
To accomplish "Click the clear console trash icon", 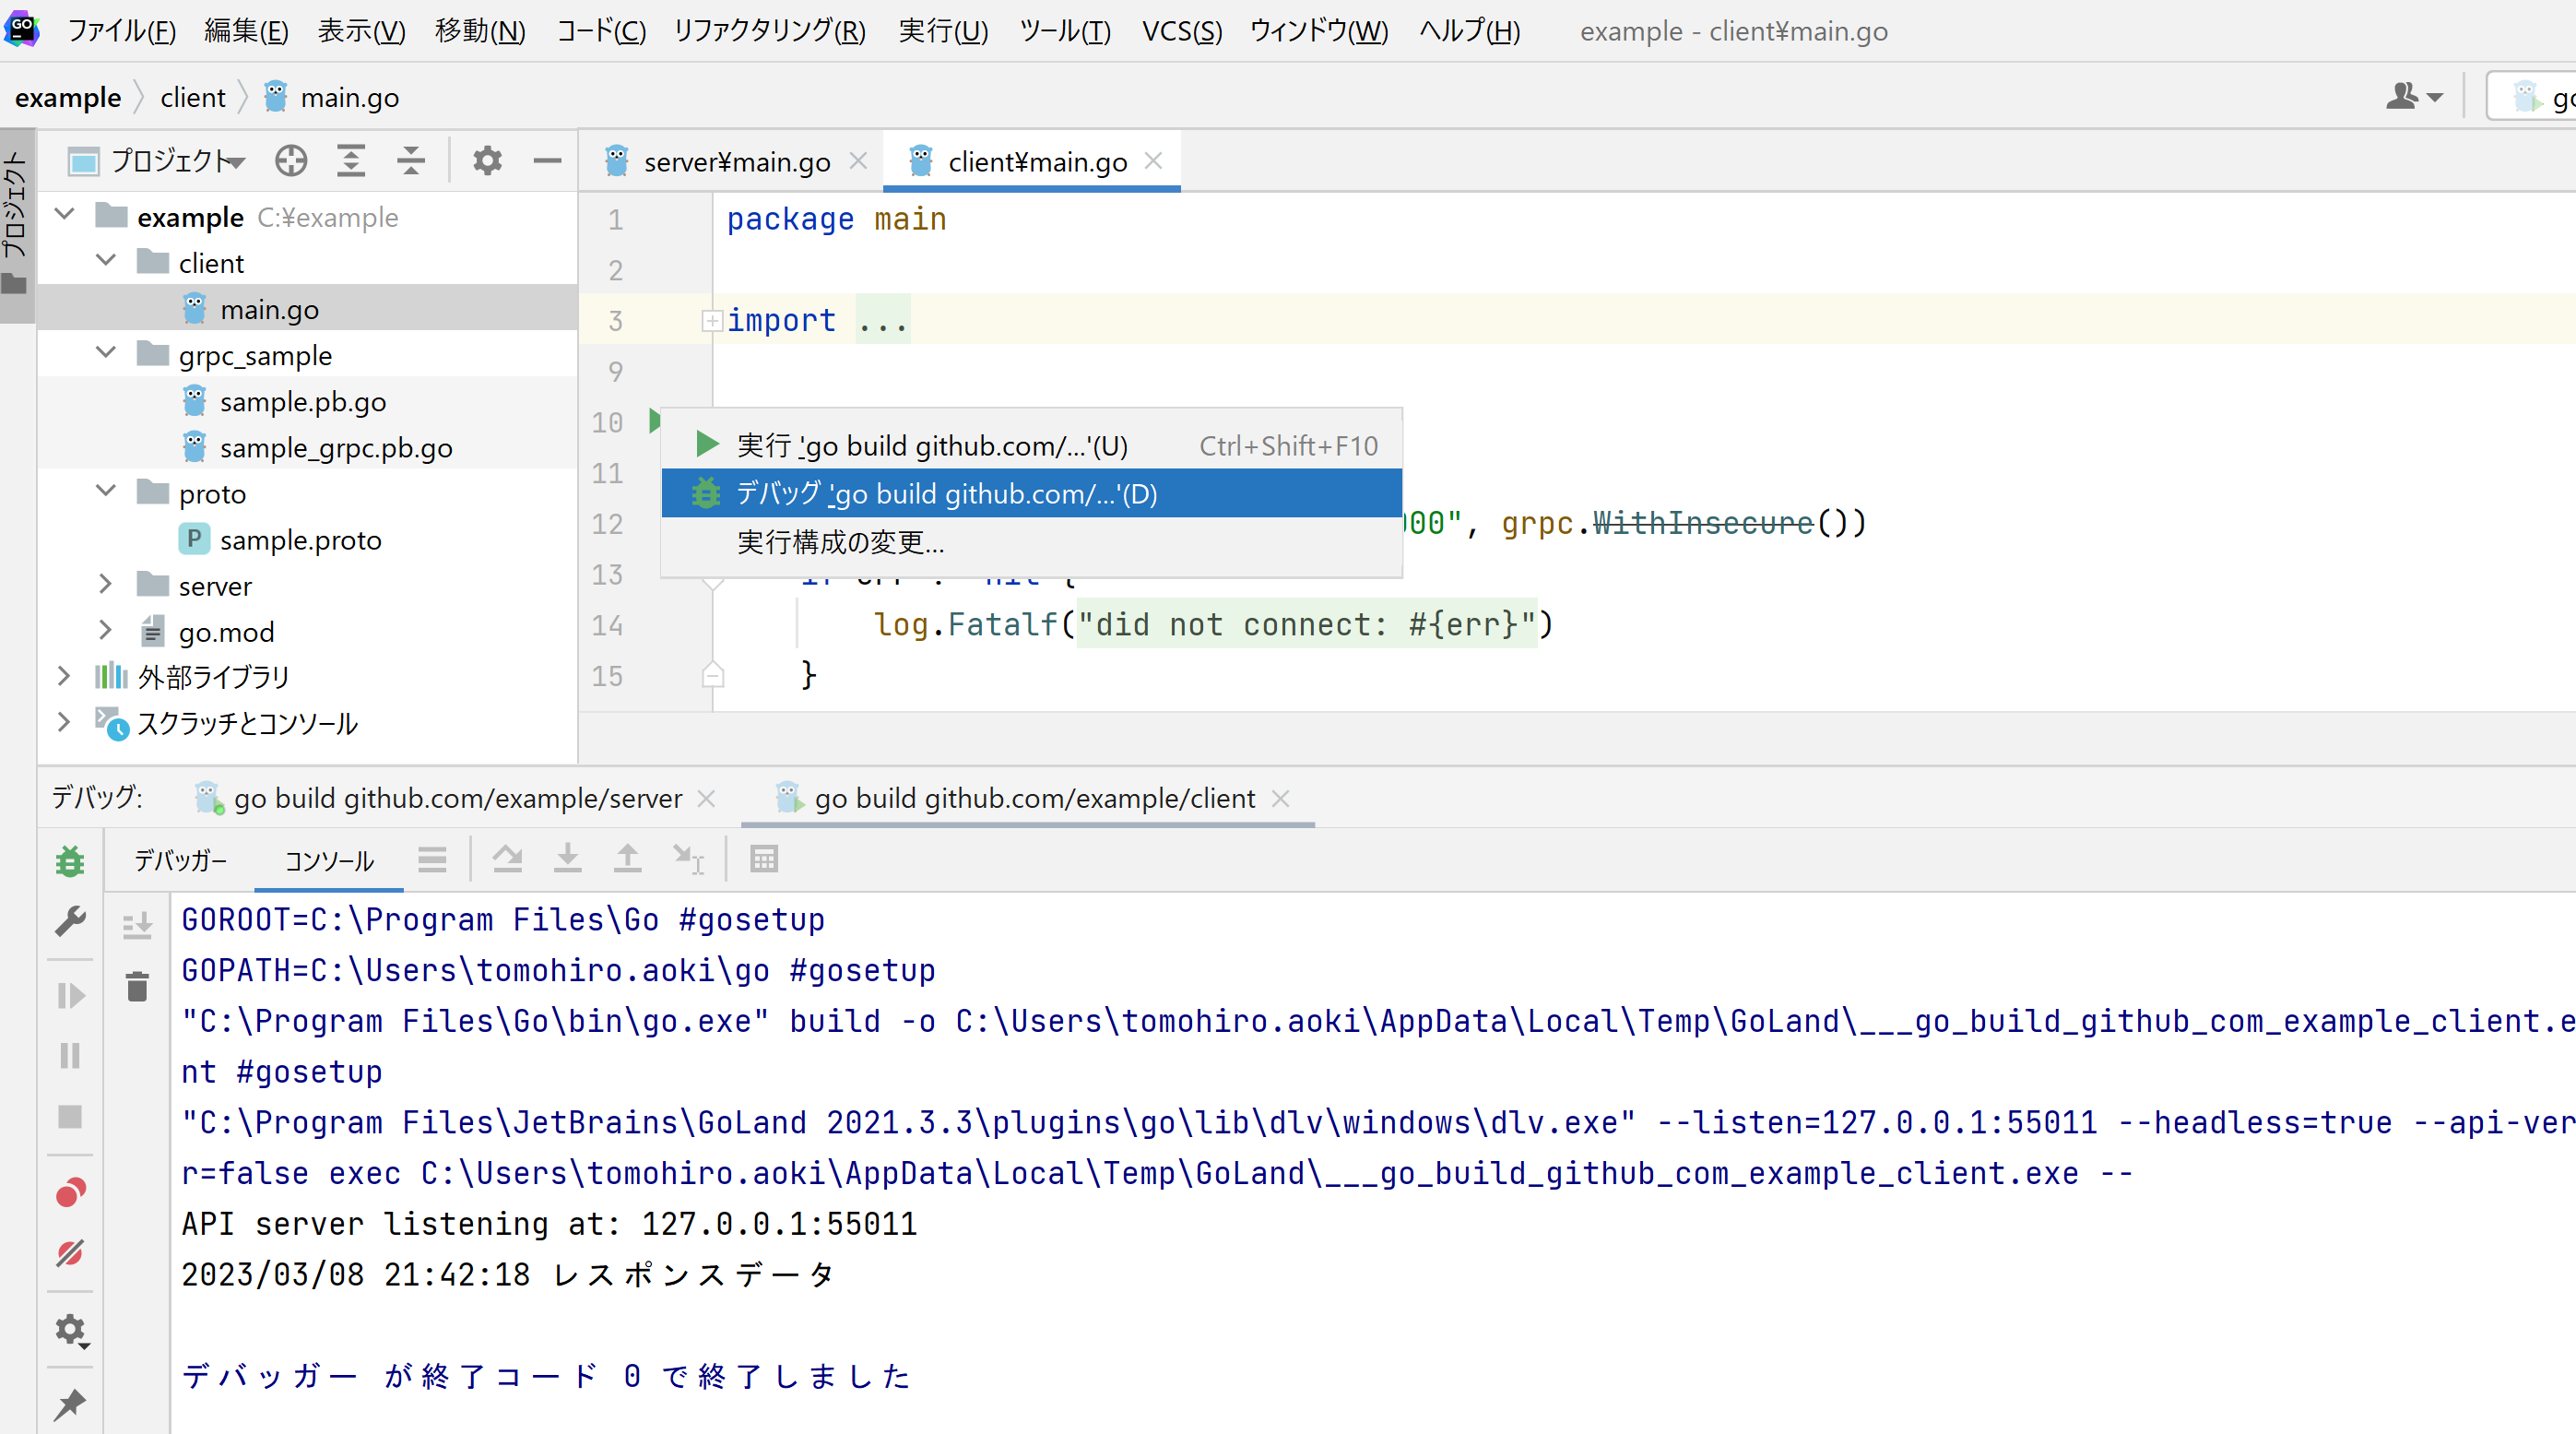I will 137,987.
